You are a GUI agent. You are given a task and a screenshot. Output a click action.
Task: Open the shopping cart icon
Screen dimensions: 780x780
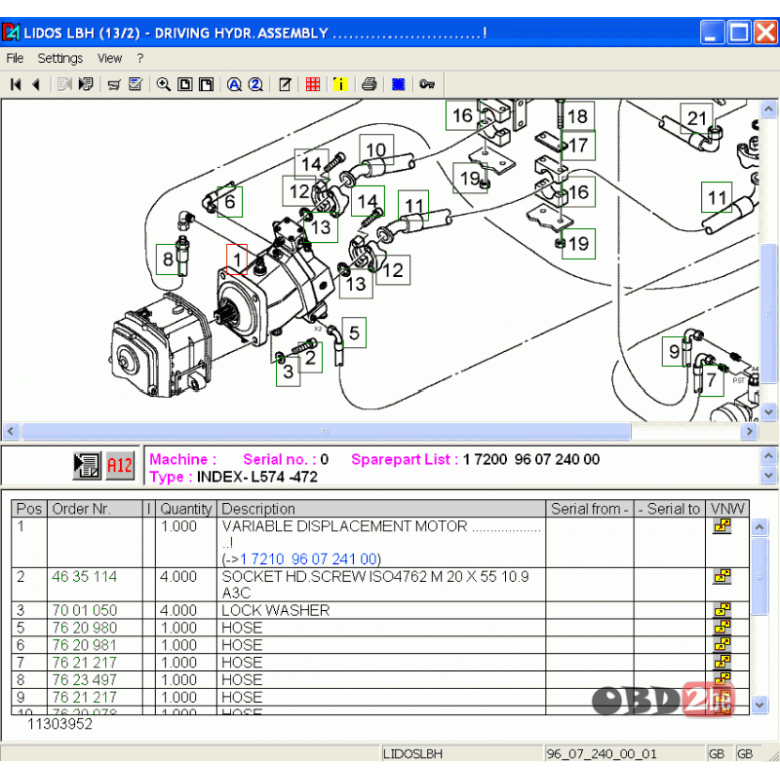tap(114, 85)
